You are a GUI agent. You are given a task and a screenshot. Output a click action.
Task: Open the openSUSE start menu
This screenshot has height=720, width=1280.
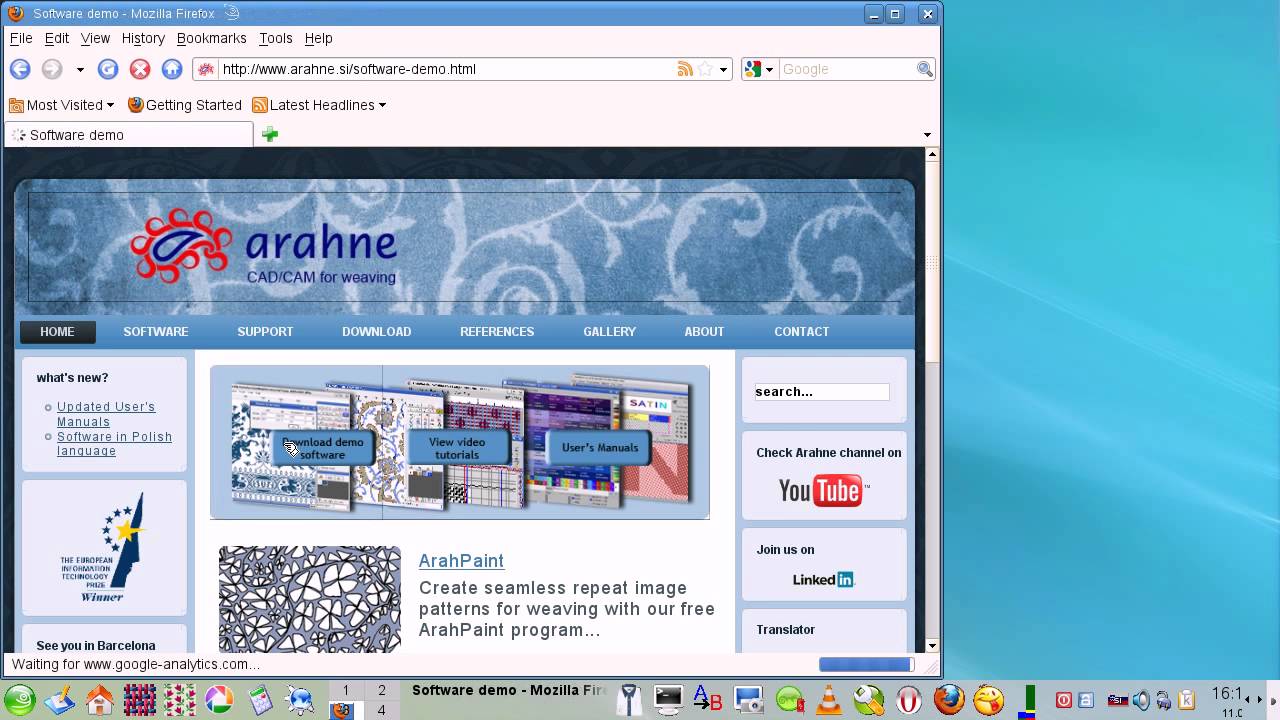click(x=20, y=700)
